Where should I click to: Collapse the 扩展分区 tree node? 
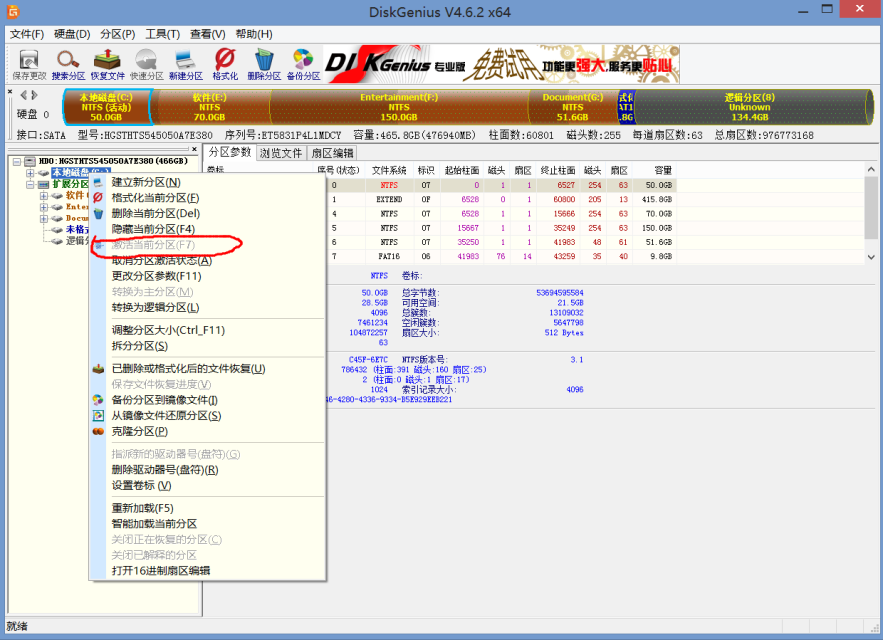click(30, 184)
